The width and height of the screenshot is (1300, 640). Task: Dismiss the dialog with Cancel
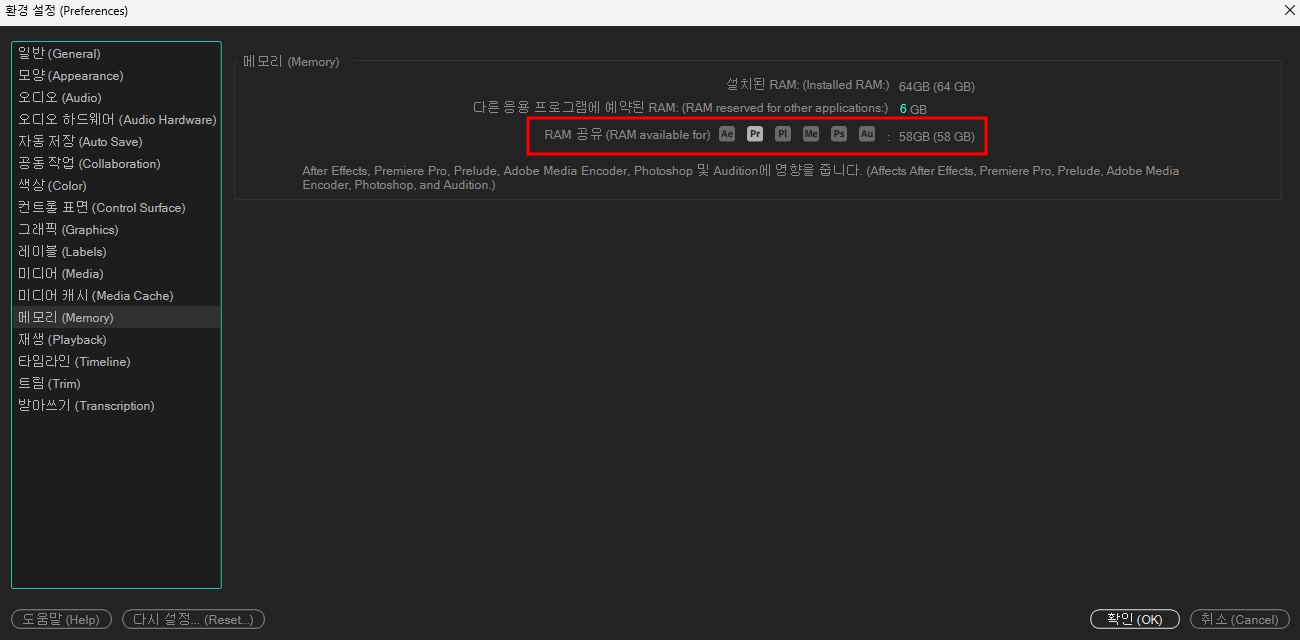pyautogui.click(x=1240, y=619)
